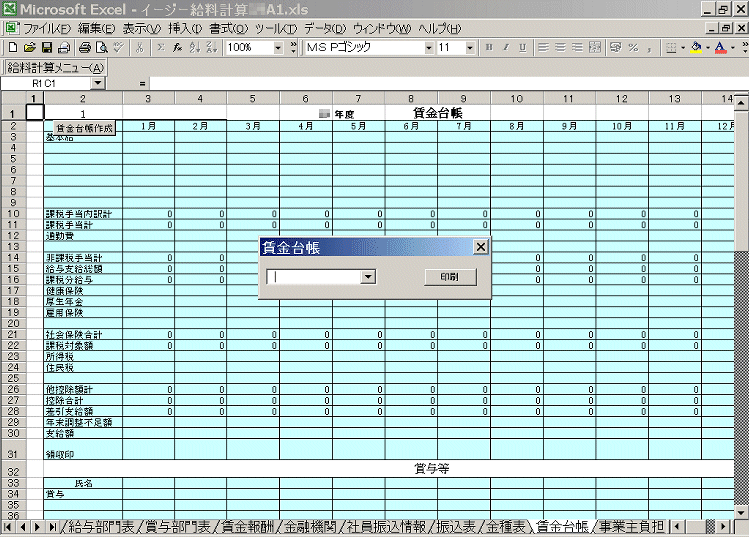Click the Center alignment icon
Screen dimensions: 749x537
560,47
